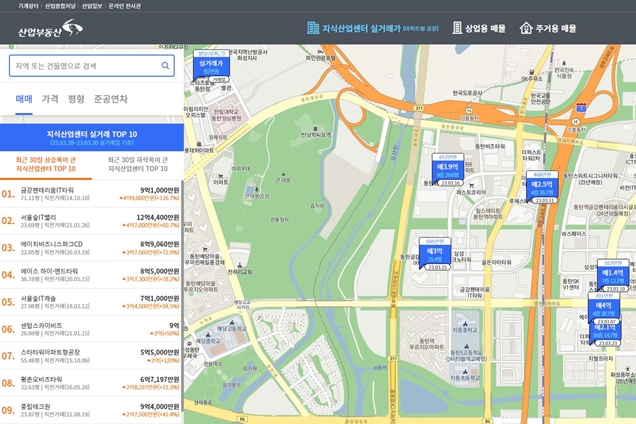Image resolution: width=636 pixels, height=424 pixels.
Task: Click the building icon beside 지식산업센터 실거래가
Action: click(x=313, y=28)
